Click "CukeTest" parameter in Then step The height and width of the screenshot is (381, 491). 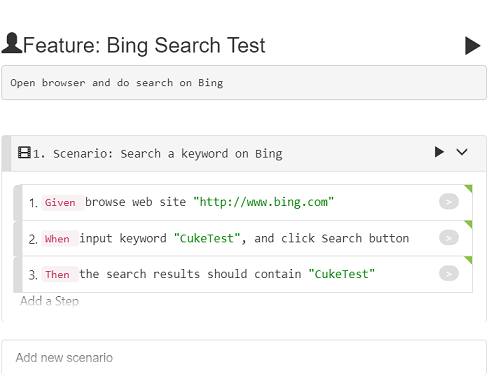coord(342,274)
